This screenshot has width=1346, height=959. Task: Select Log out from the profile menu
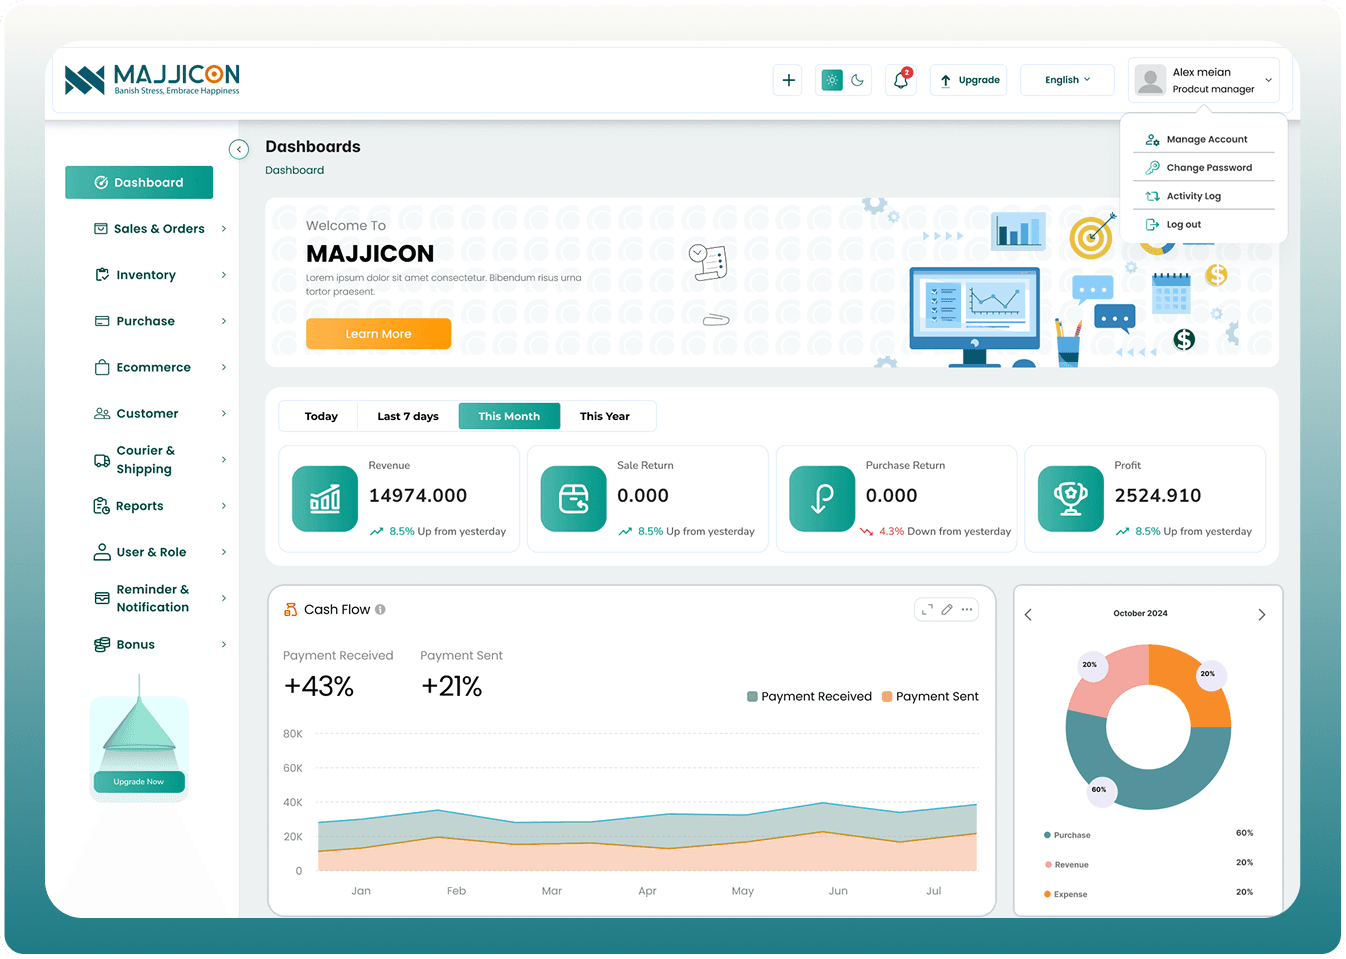click(1183, 225)
